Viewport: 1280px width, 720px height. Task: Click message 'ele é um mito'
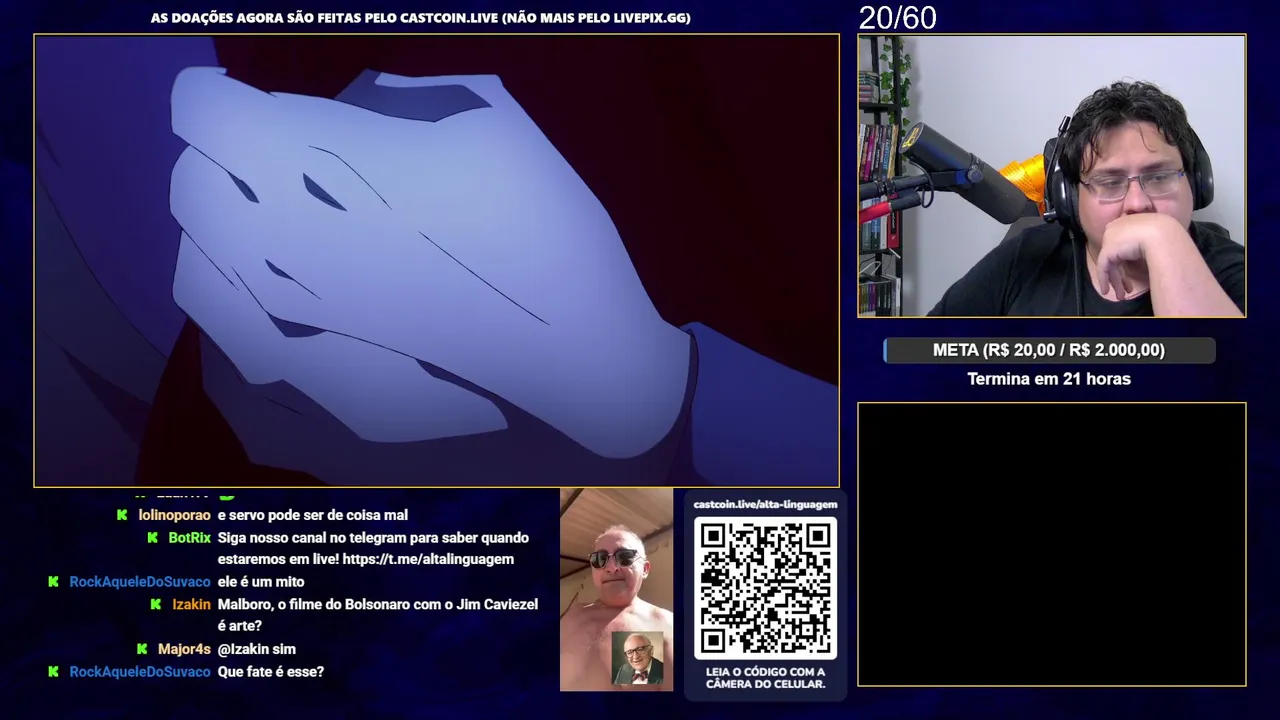coord(261,582)
